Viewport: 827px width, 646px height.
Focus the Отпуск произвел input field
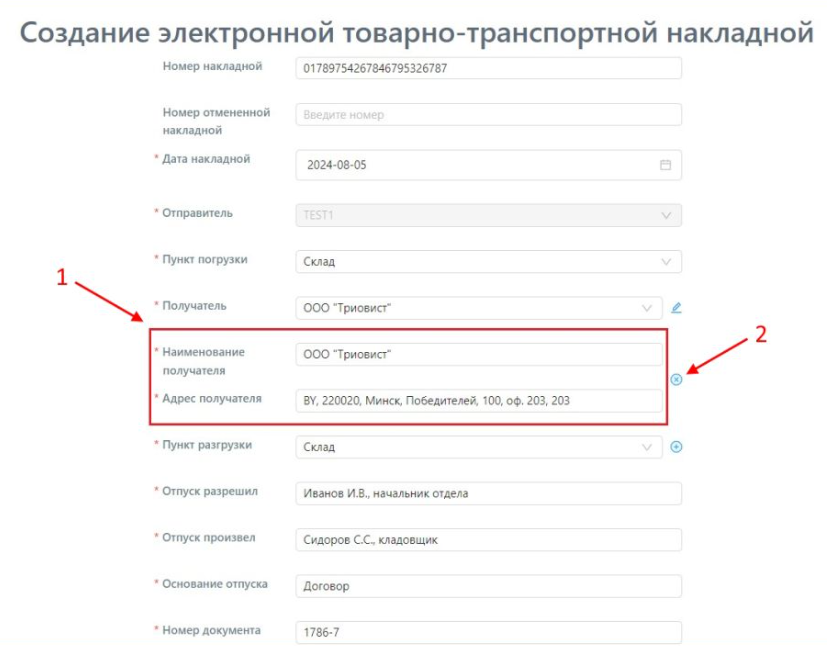click(x=488, y=540)
